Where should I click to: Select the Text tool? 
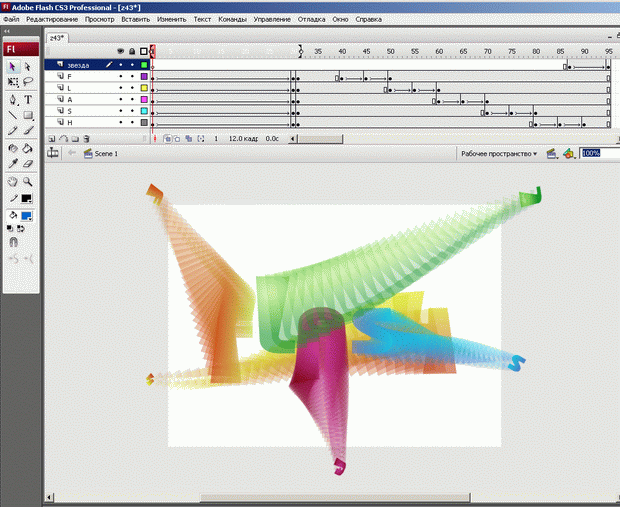28,100
